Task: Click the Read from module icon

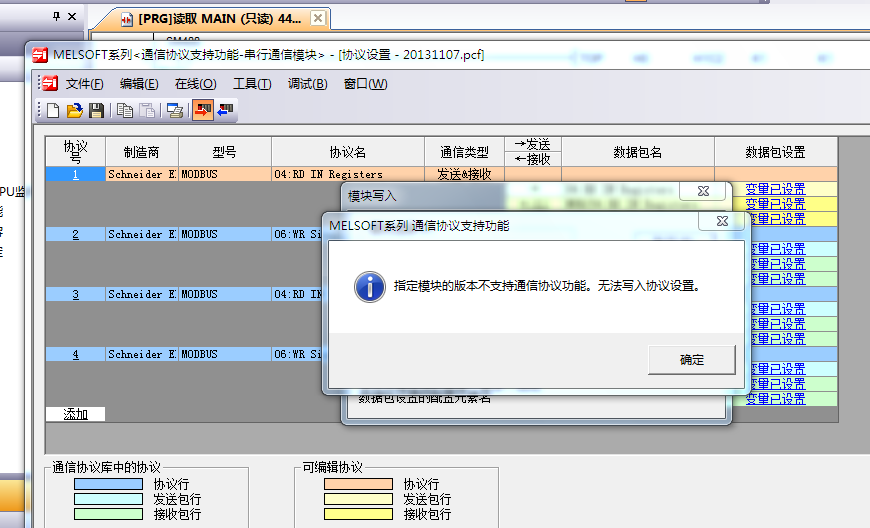Action: (x=225, y=111)
